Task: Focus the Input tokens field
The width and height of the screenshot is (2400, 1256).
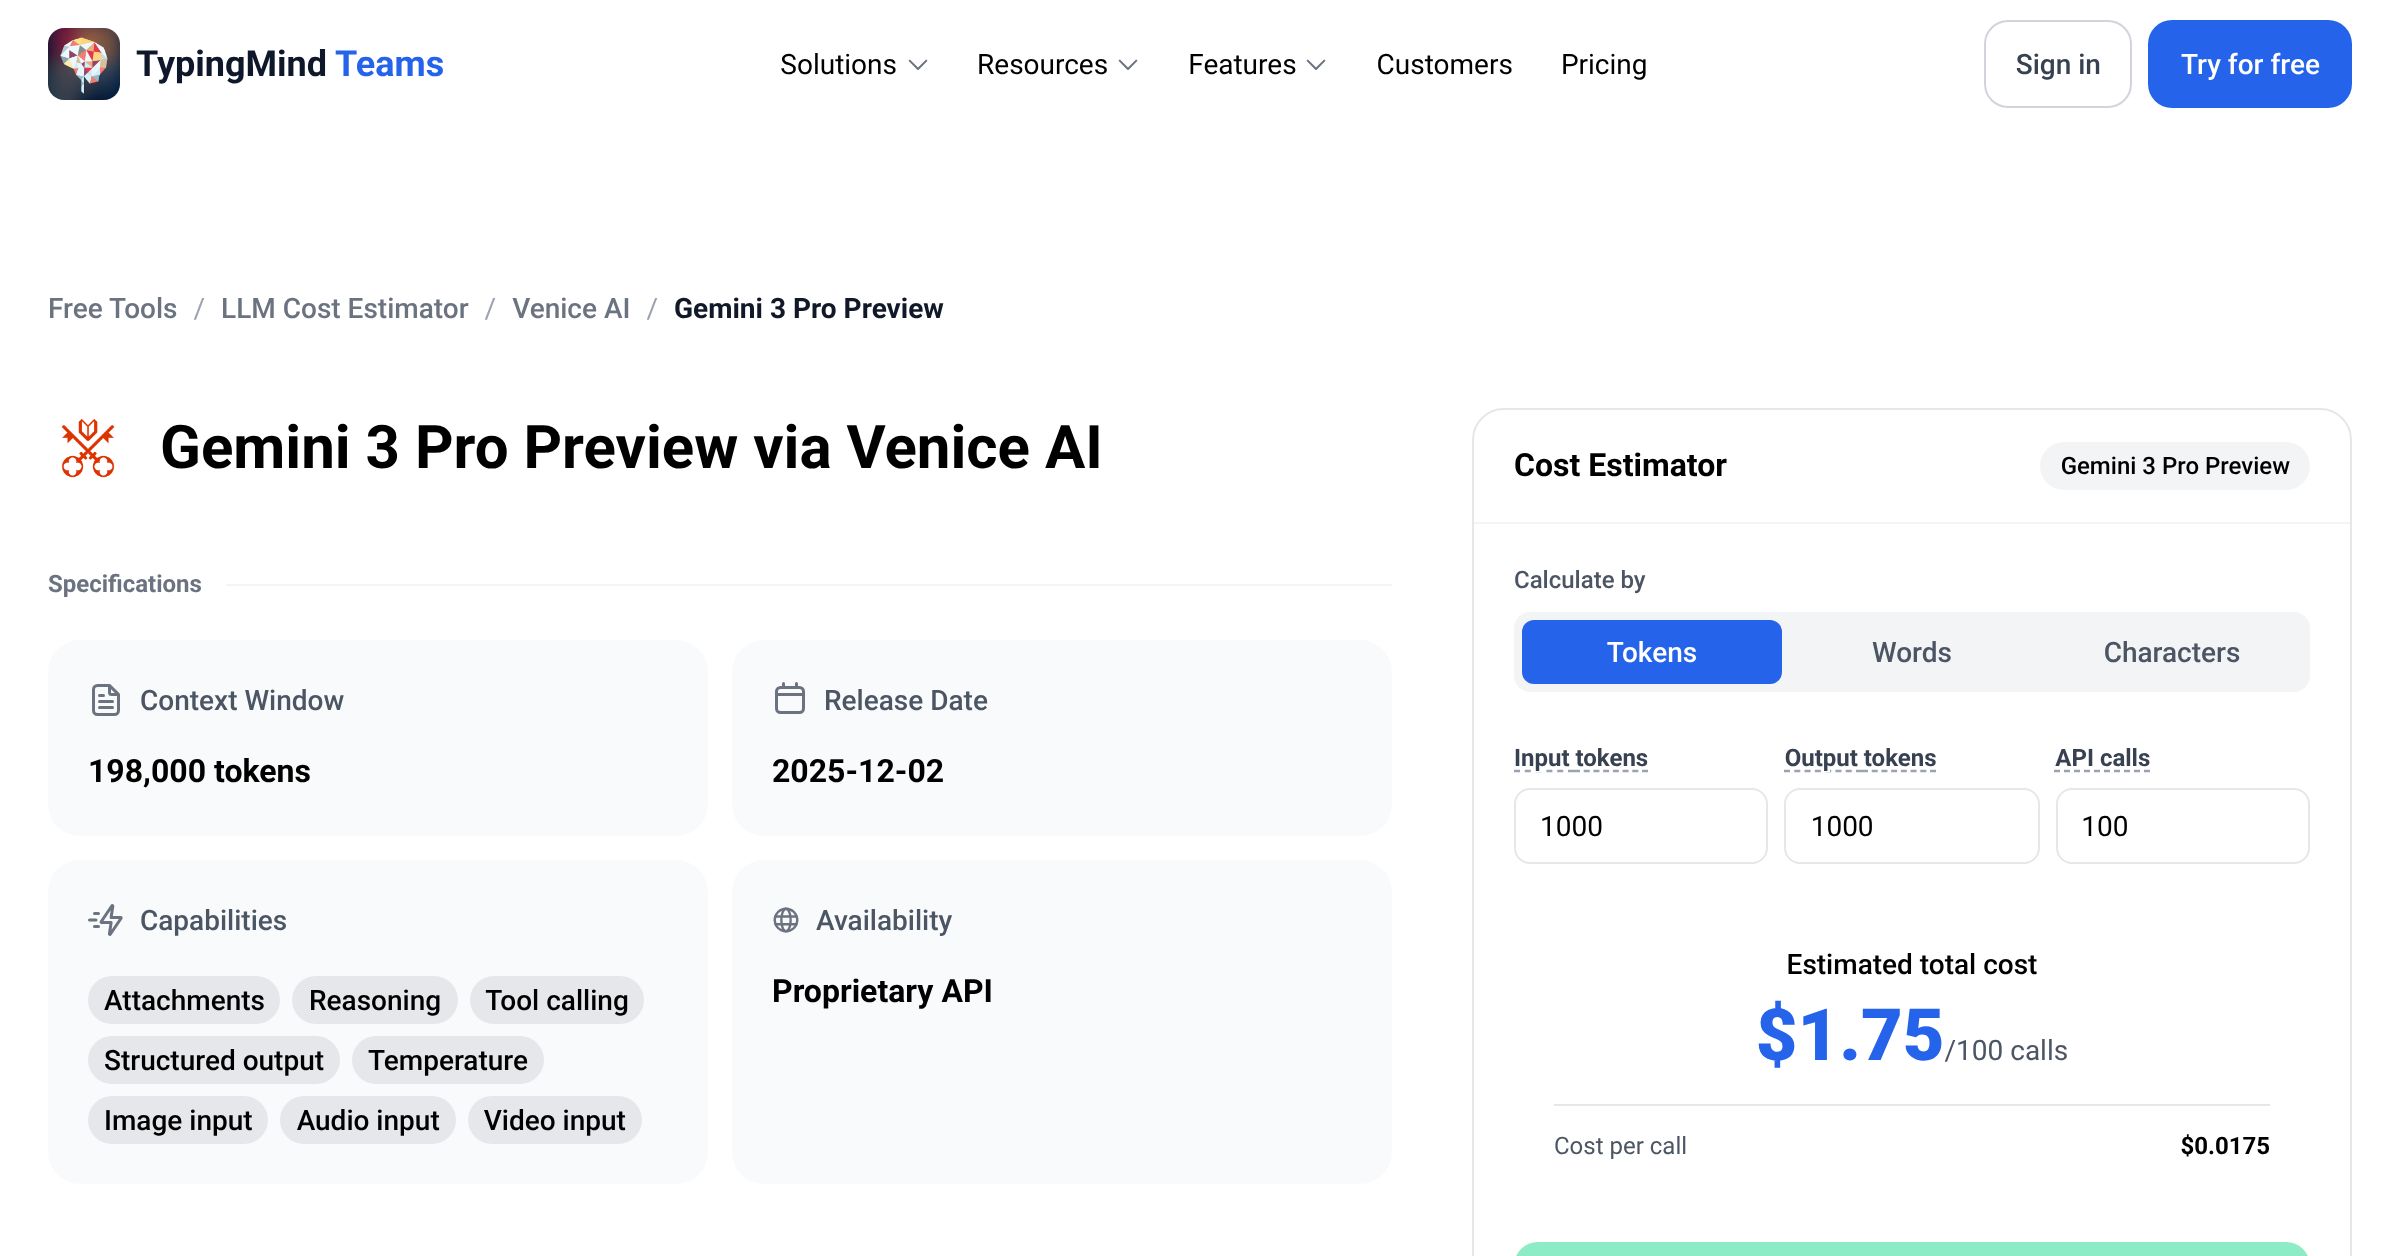Action: pyautogui.click(x=1641, y=826)
